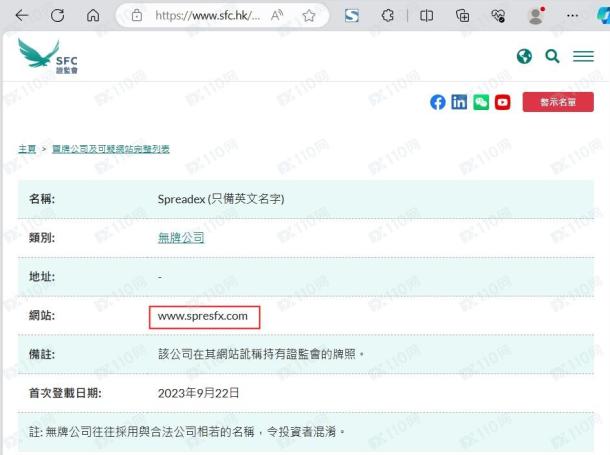Click the 註: 無牌公司 footnote text
The width and height of the screenshot is (610, 455).
[187, 432]
